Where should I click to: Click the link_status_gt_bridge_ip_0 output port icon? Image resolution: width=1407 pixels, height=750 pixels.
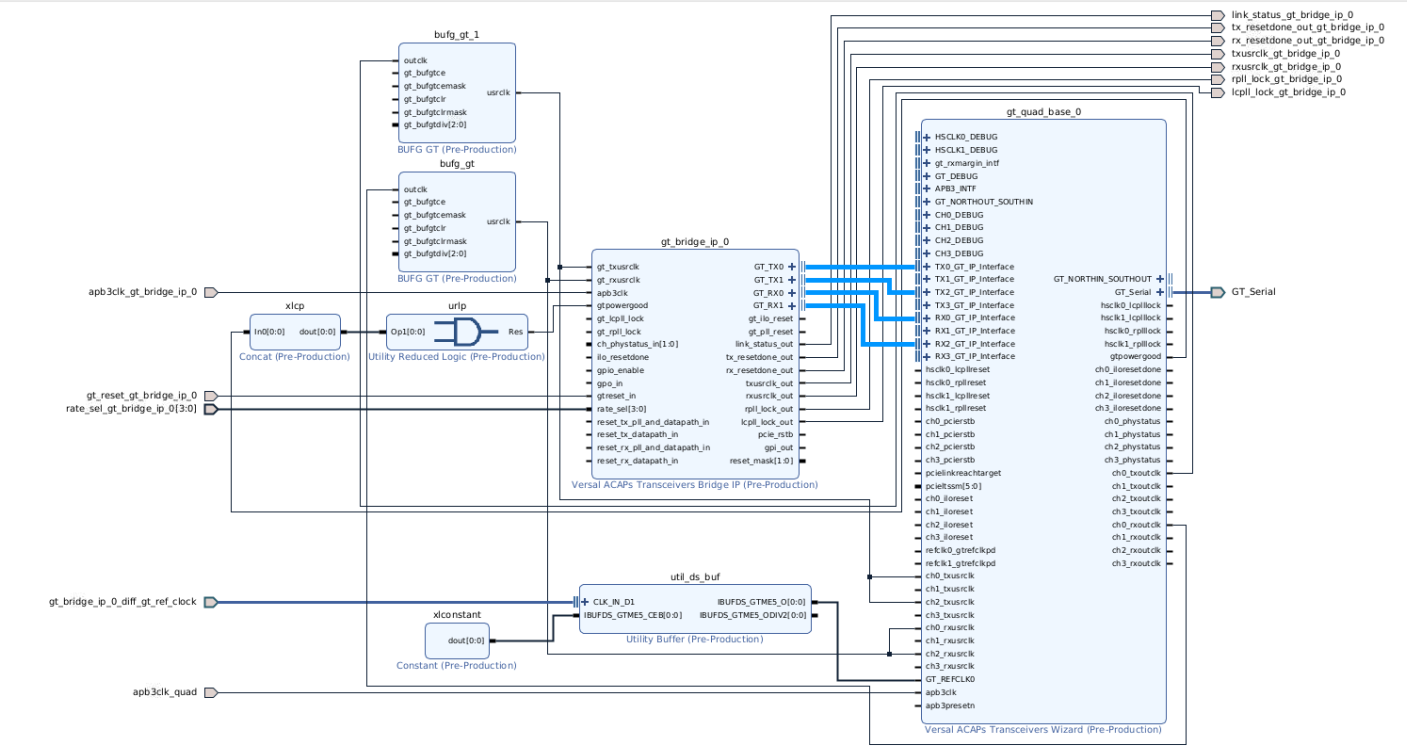[x=1216, y=15]
